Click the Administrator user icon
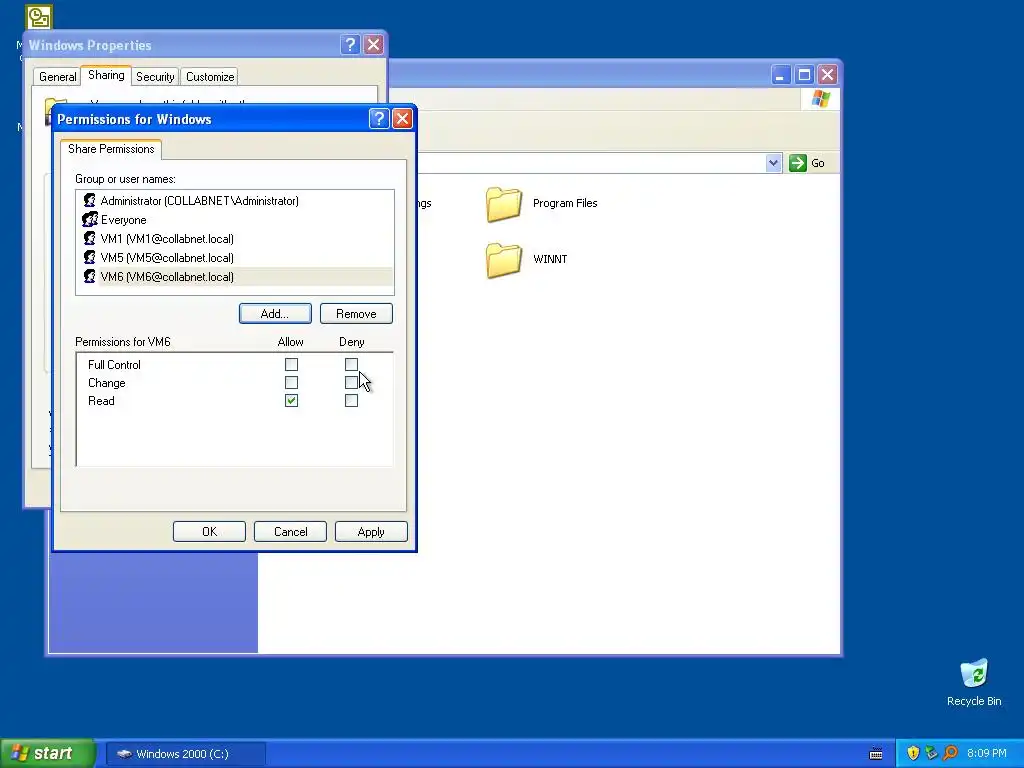1024x768 pixels. 89,200
